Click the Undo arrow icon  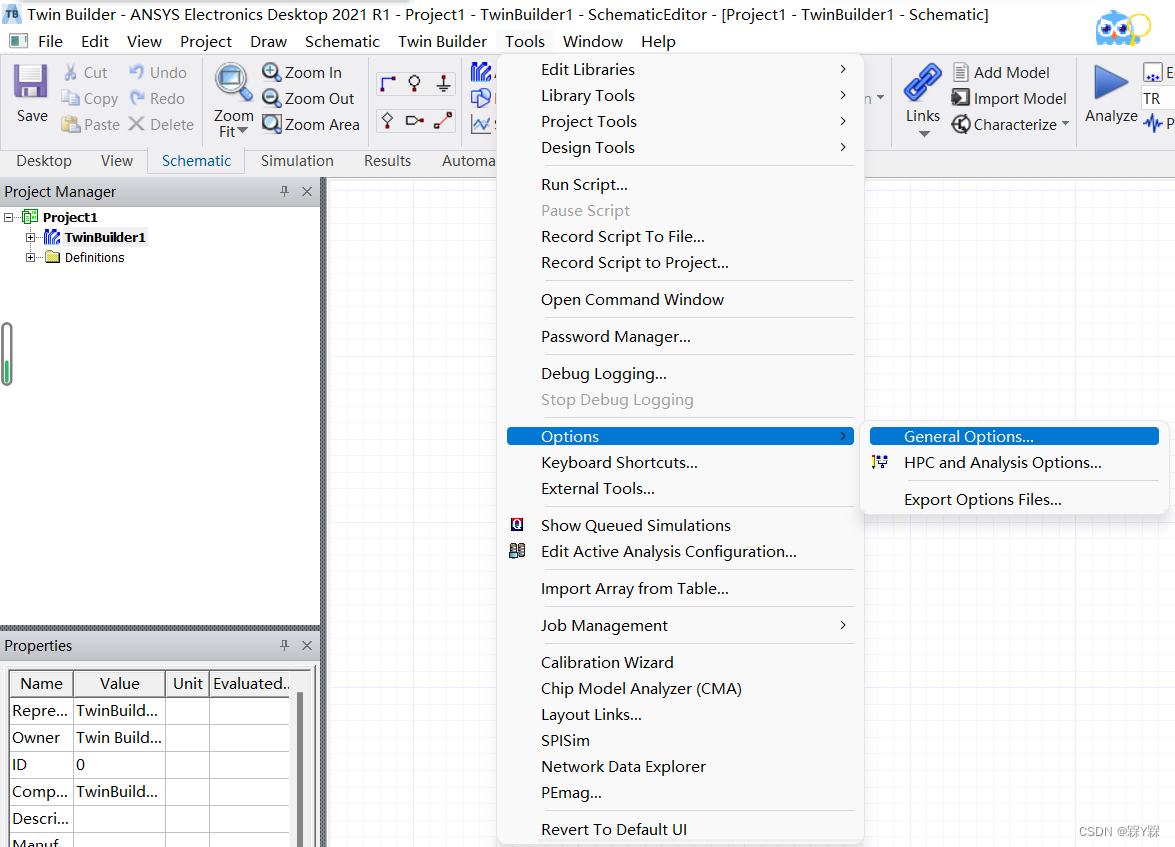click(136, 72)
